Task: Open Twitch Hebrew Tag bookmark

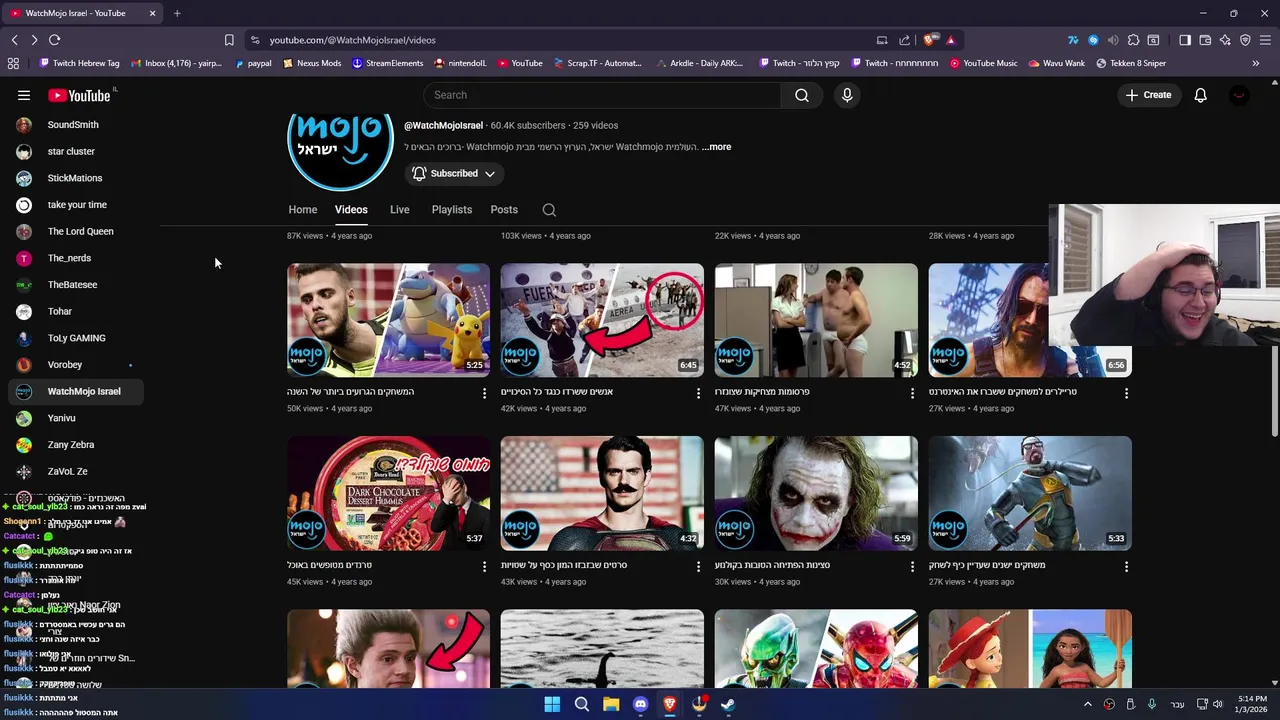Action: [x=79, y=63]
